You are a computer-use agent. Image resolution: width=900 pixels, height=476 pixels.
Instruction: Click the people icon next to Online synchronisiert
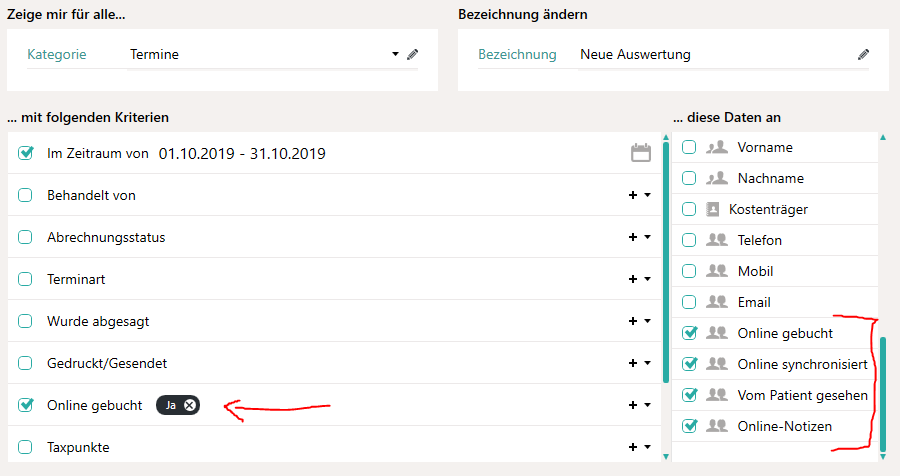pyautogui.click(x=717, y=364)
